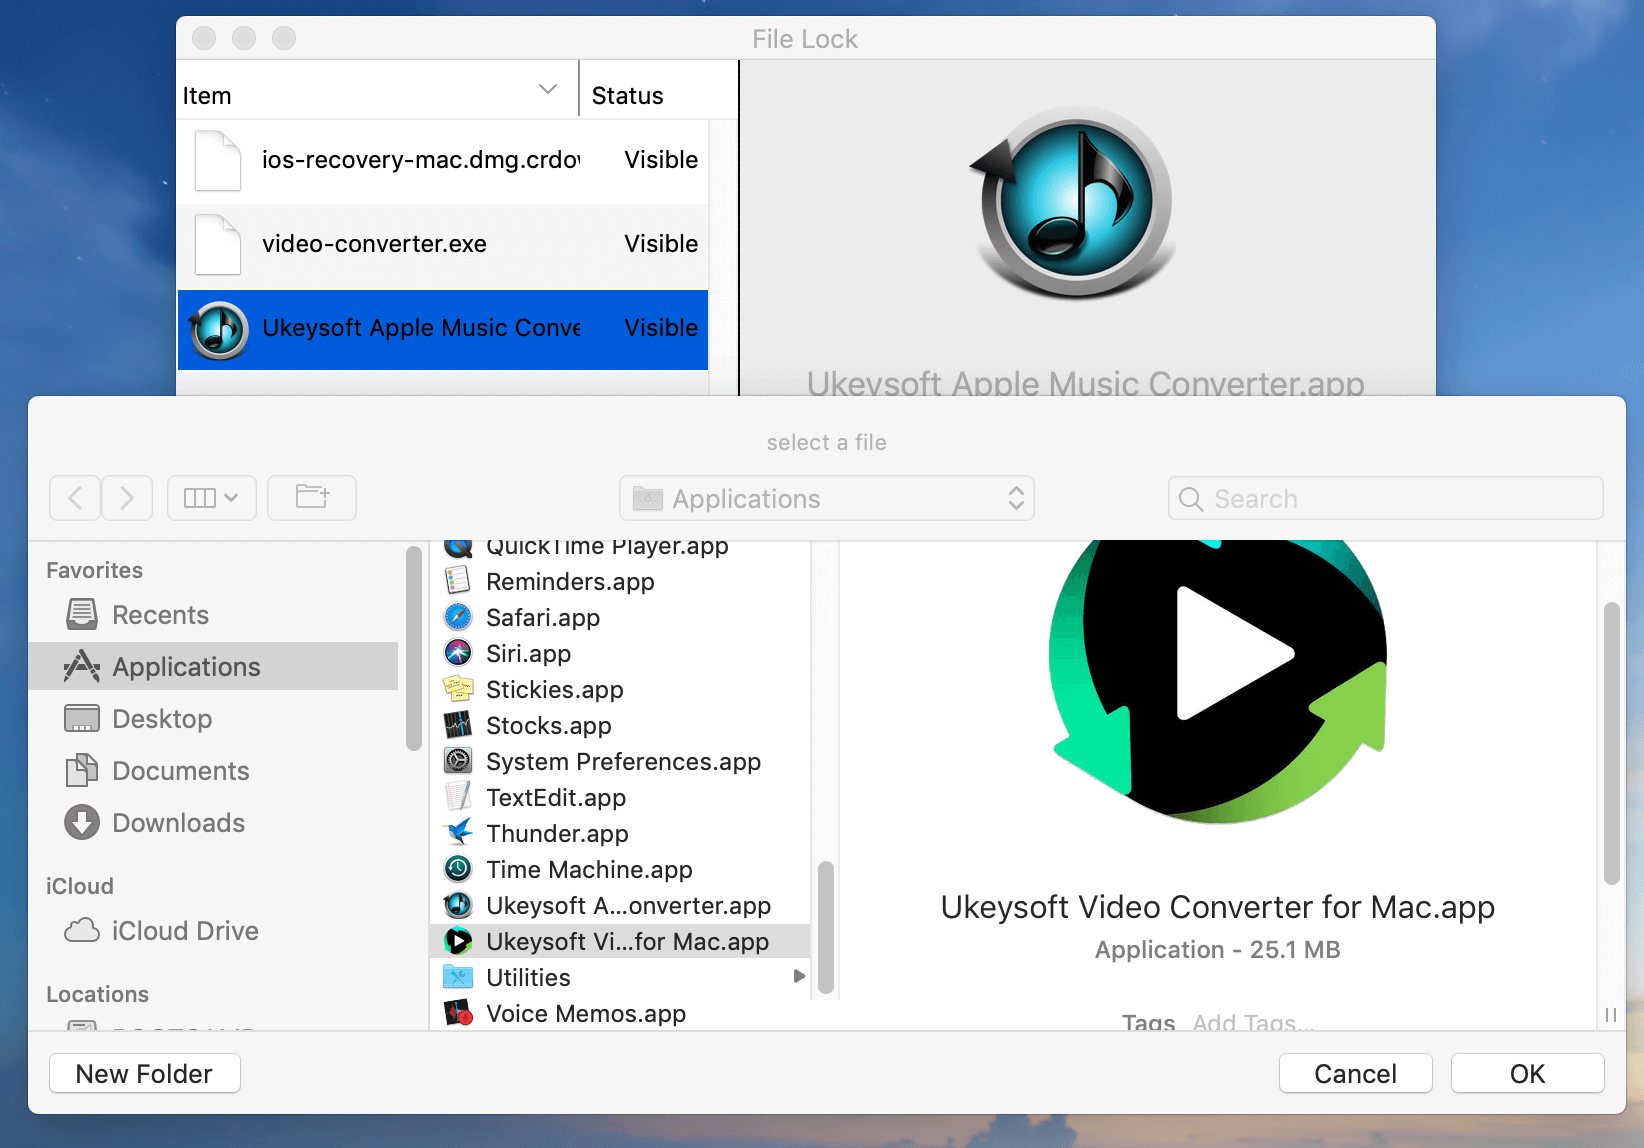Select TextEdit.app in the file list

[619, 798]
